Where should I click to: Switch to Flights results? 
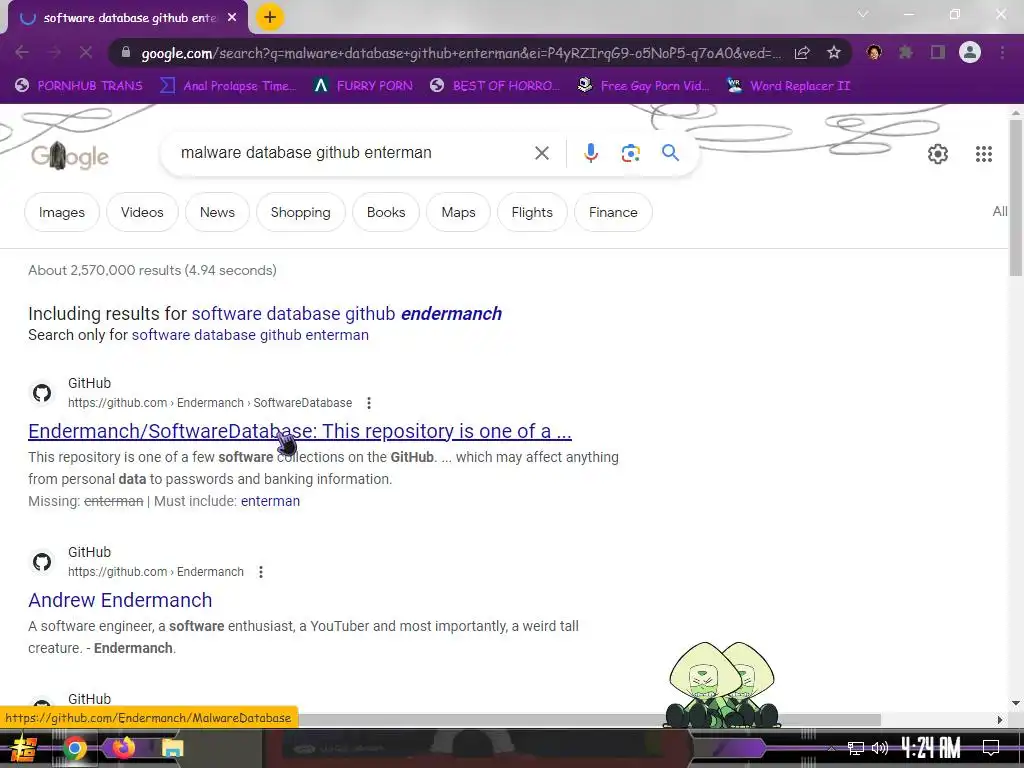[532, 212]
